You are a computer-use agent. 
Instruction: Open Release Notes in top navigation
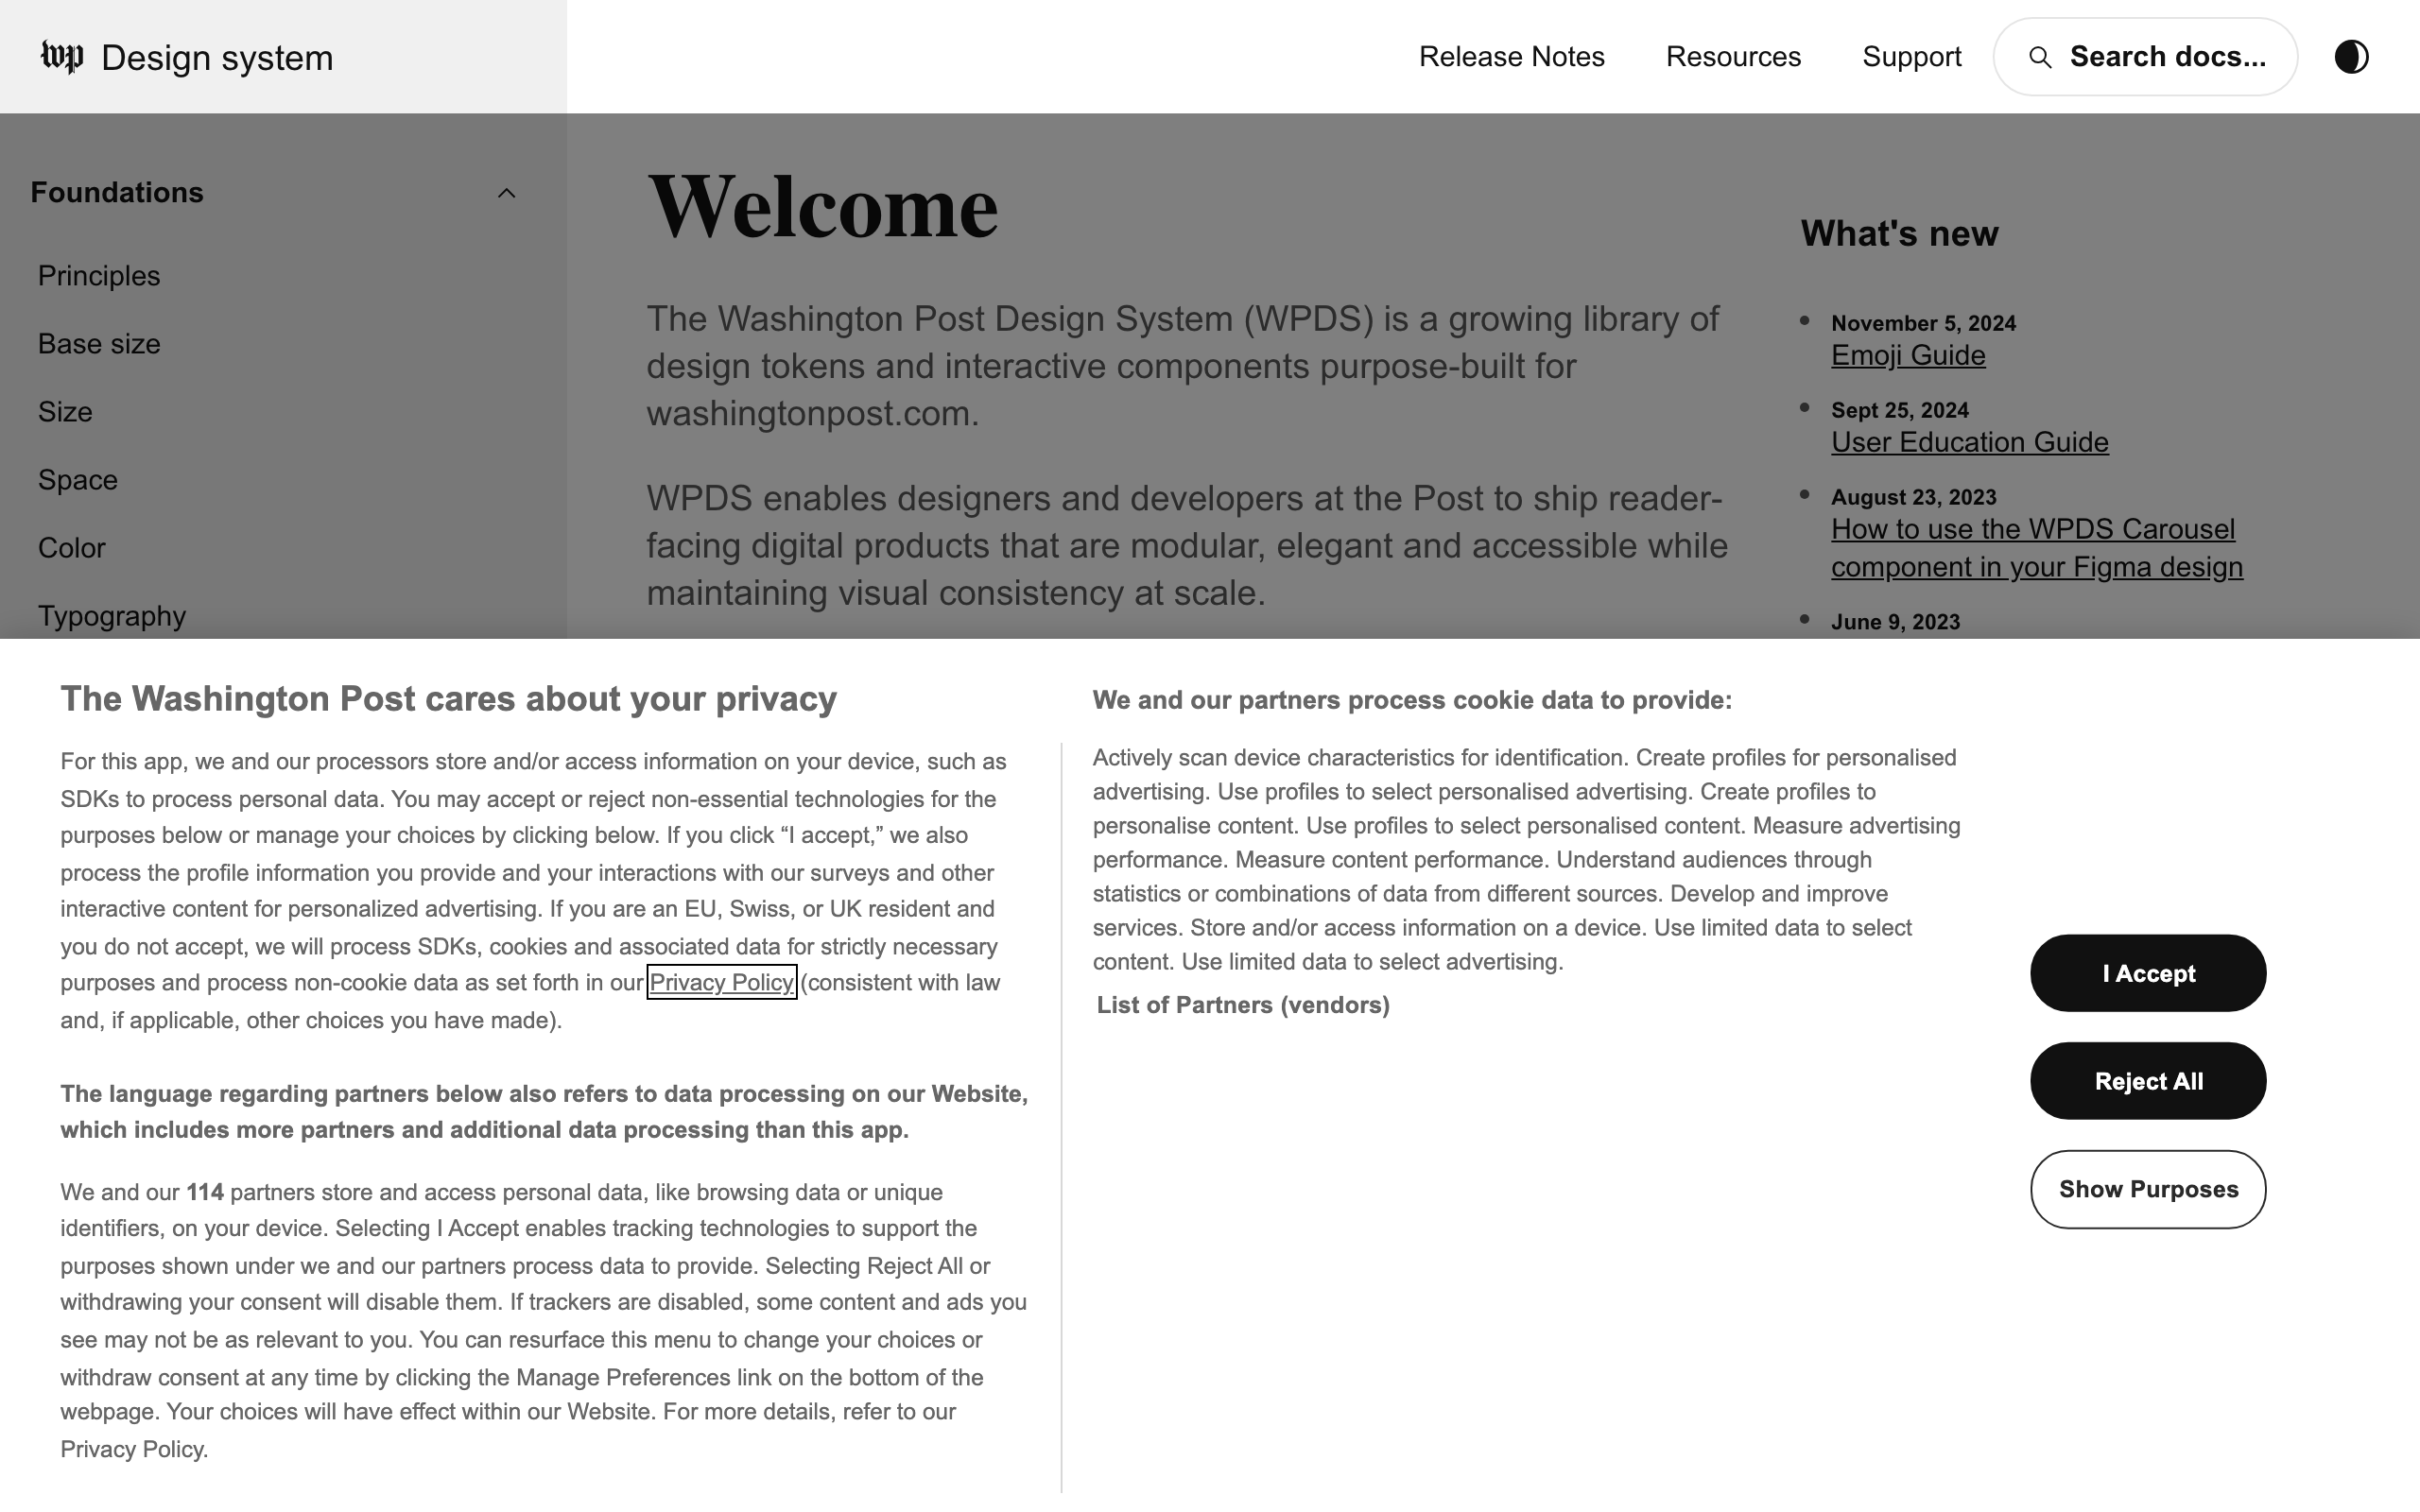(1511, 57)
